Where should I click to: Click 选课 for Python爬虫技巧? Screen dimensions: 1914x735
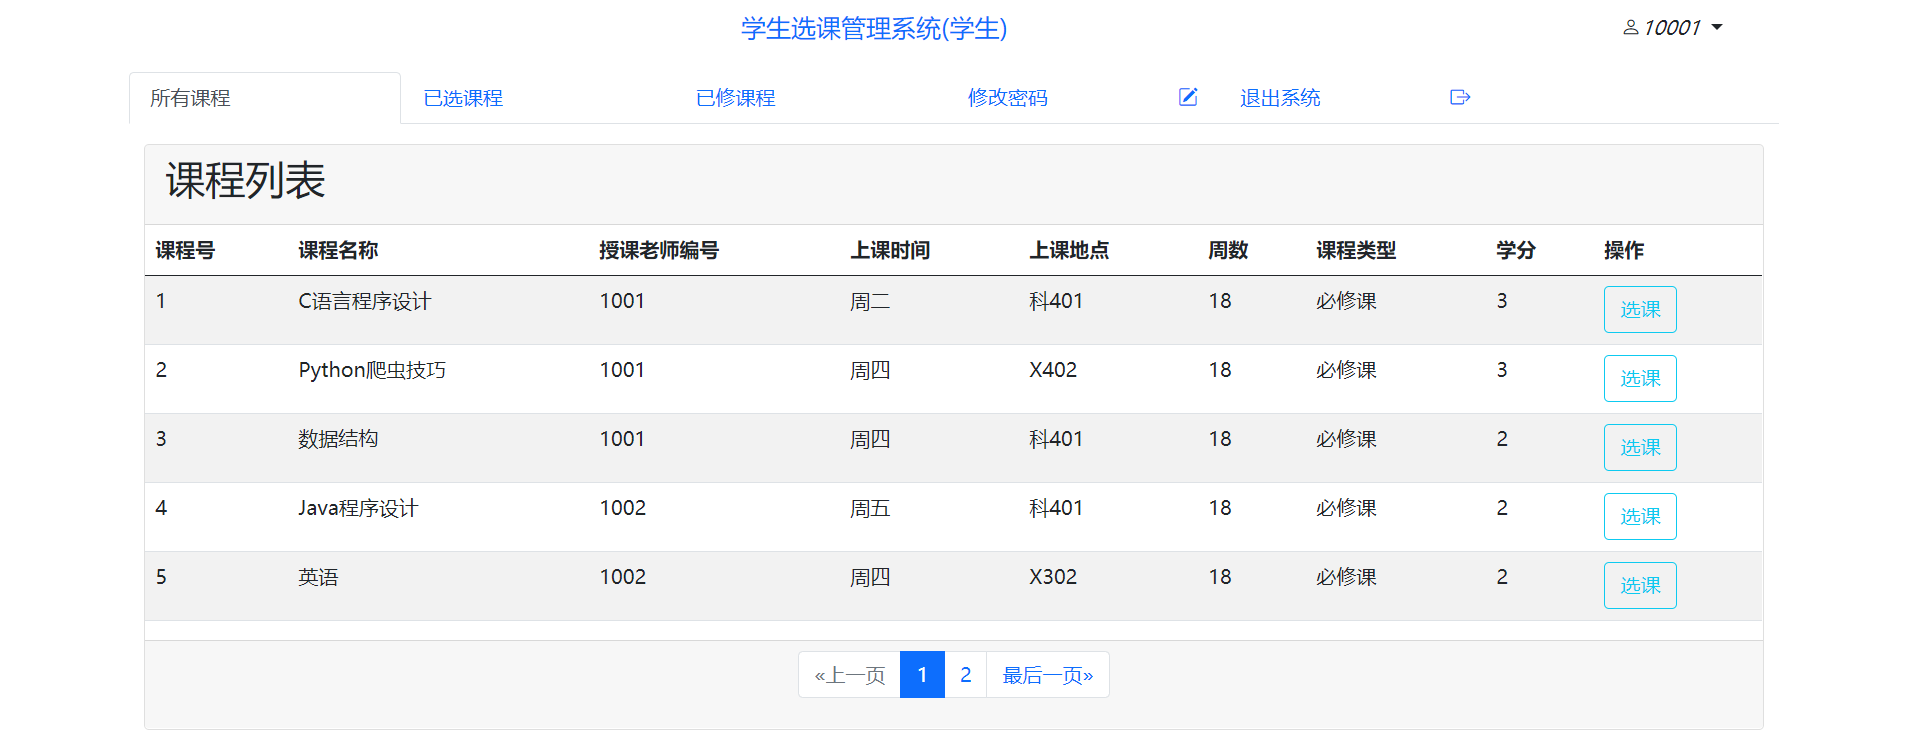(1640, 379)
